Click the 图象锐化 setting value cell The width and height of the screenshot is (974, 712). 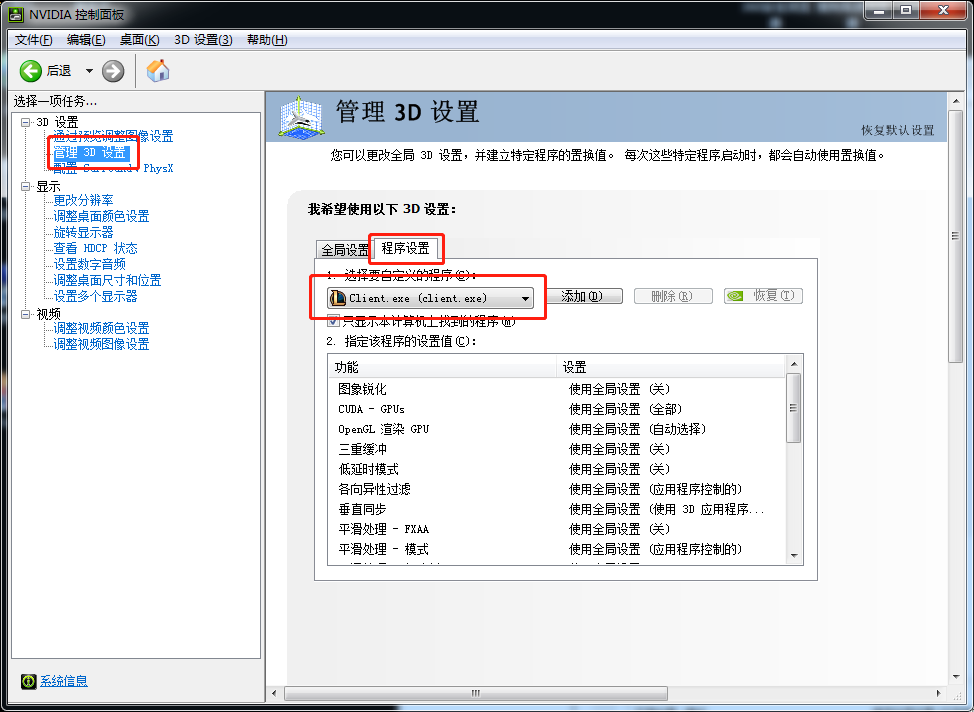coord(619,390)
